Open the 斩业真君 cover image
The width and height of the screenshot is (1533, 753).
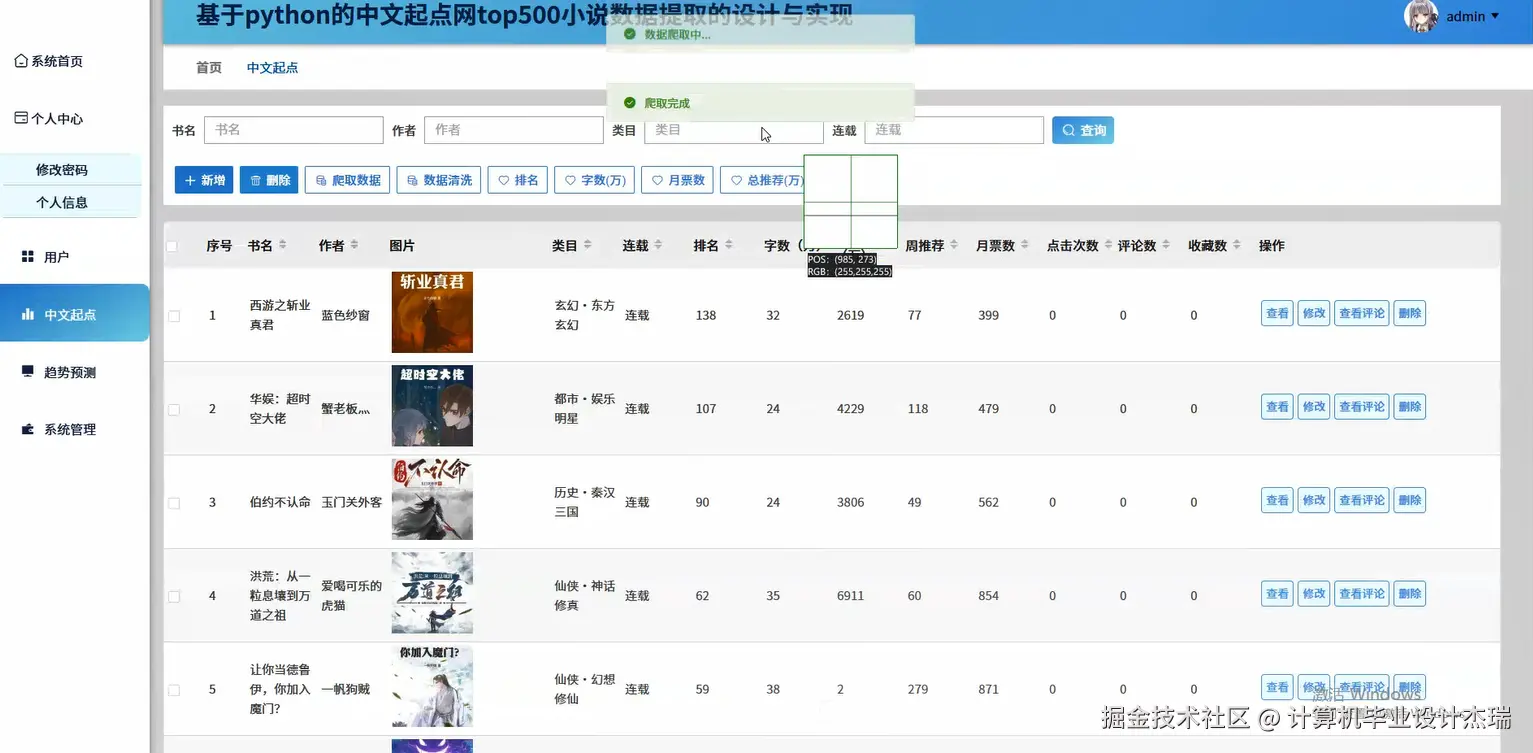coord(432,312)
